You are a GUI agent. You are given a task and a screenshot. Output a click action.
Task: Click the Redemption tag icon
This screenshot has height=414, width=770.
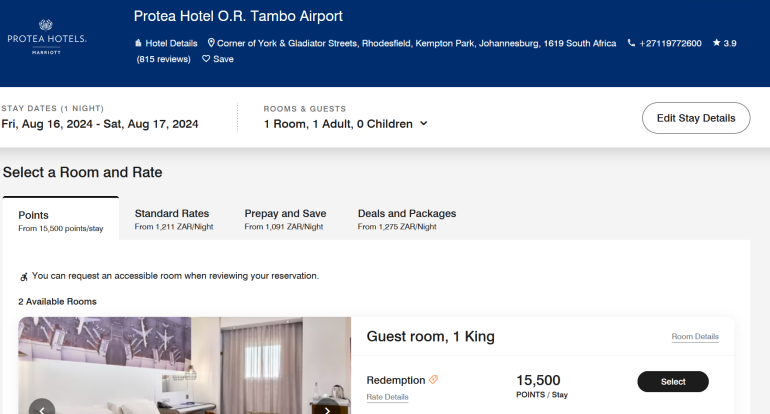point(434,380)
